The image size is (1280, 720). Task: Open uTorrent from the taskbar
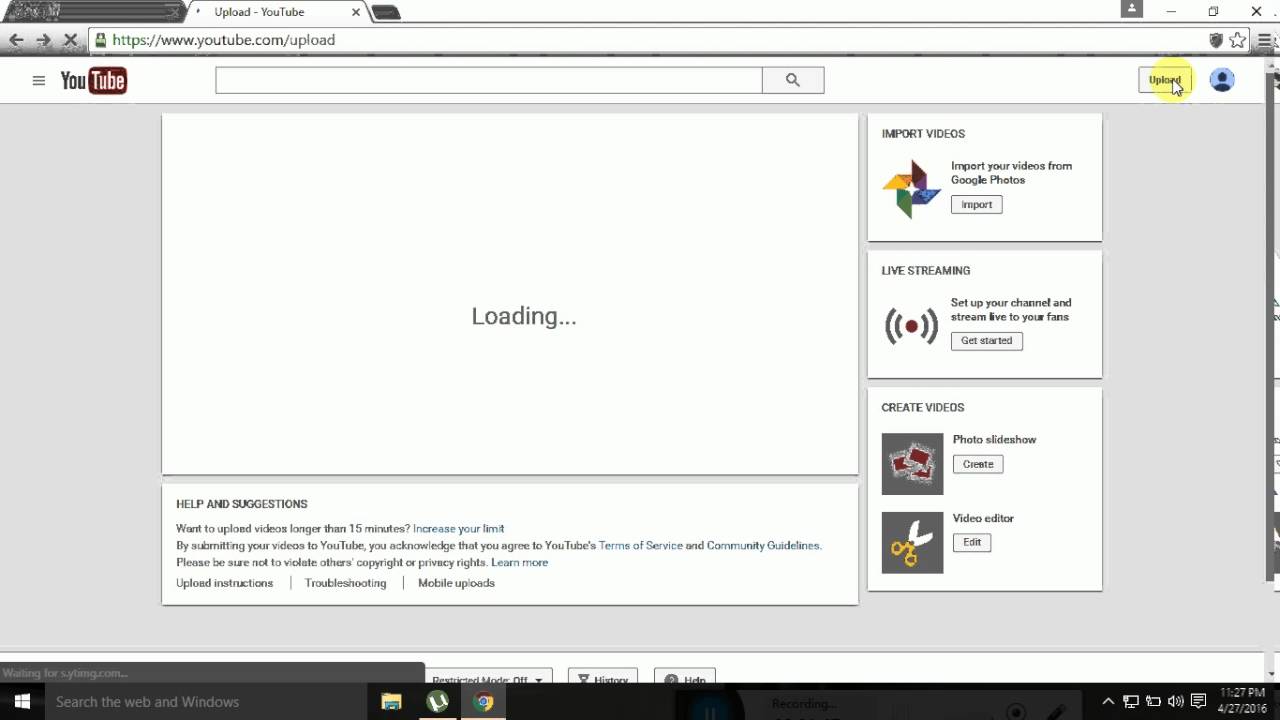point(437,702)
